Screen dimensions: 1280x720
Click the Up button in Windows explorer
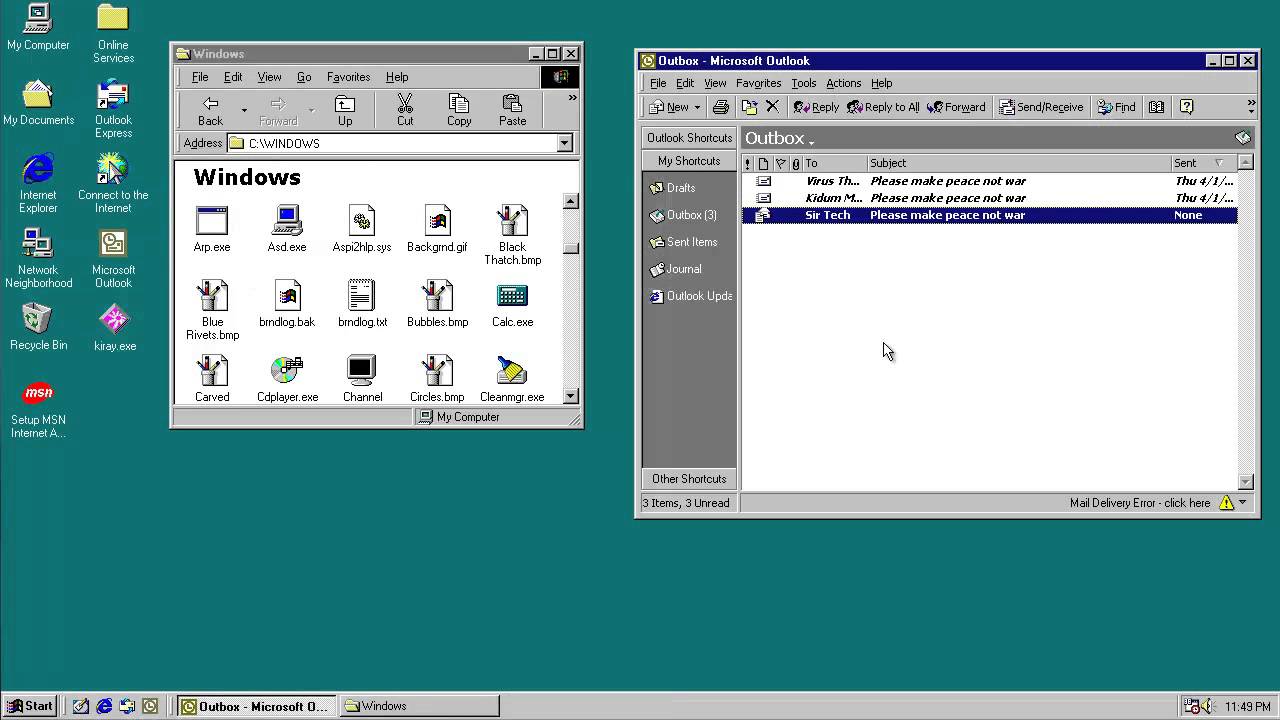345,110
